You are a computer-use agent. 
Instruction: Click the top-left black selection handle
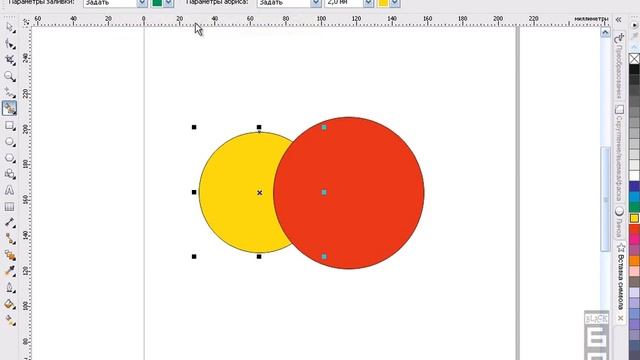pyautogui.click(x=194, y=127)
